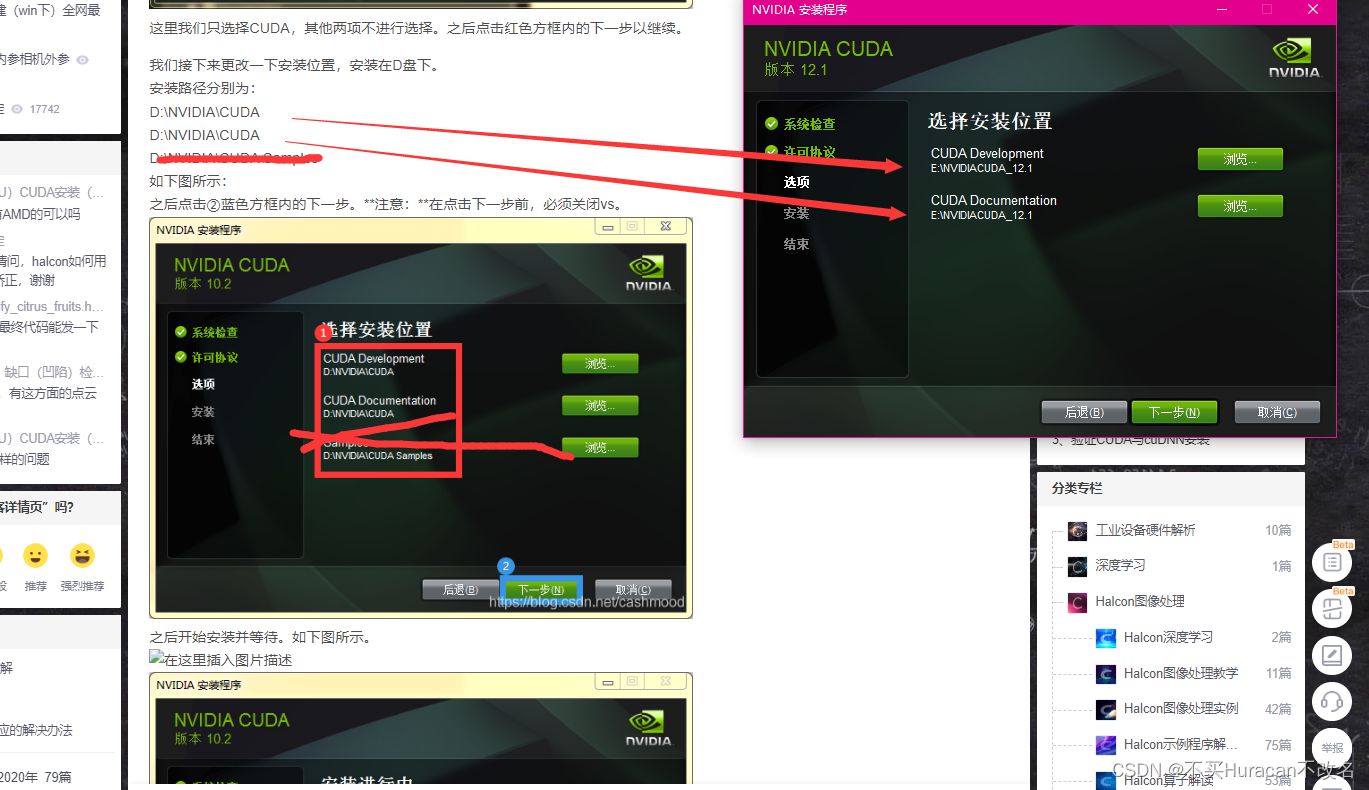Click the 安装路径分别为 line in article

tap(203, 88)
